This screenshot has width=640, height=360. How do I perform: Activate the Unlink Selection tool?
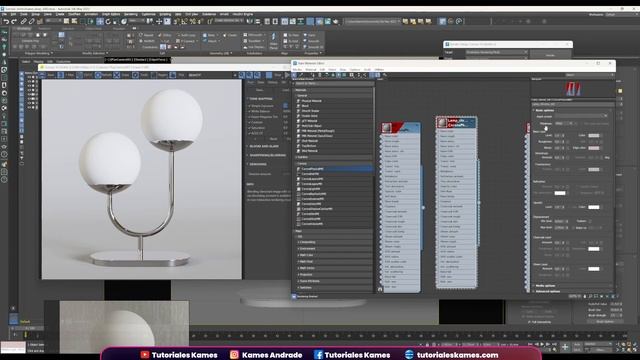31,21
